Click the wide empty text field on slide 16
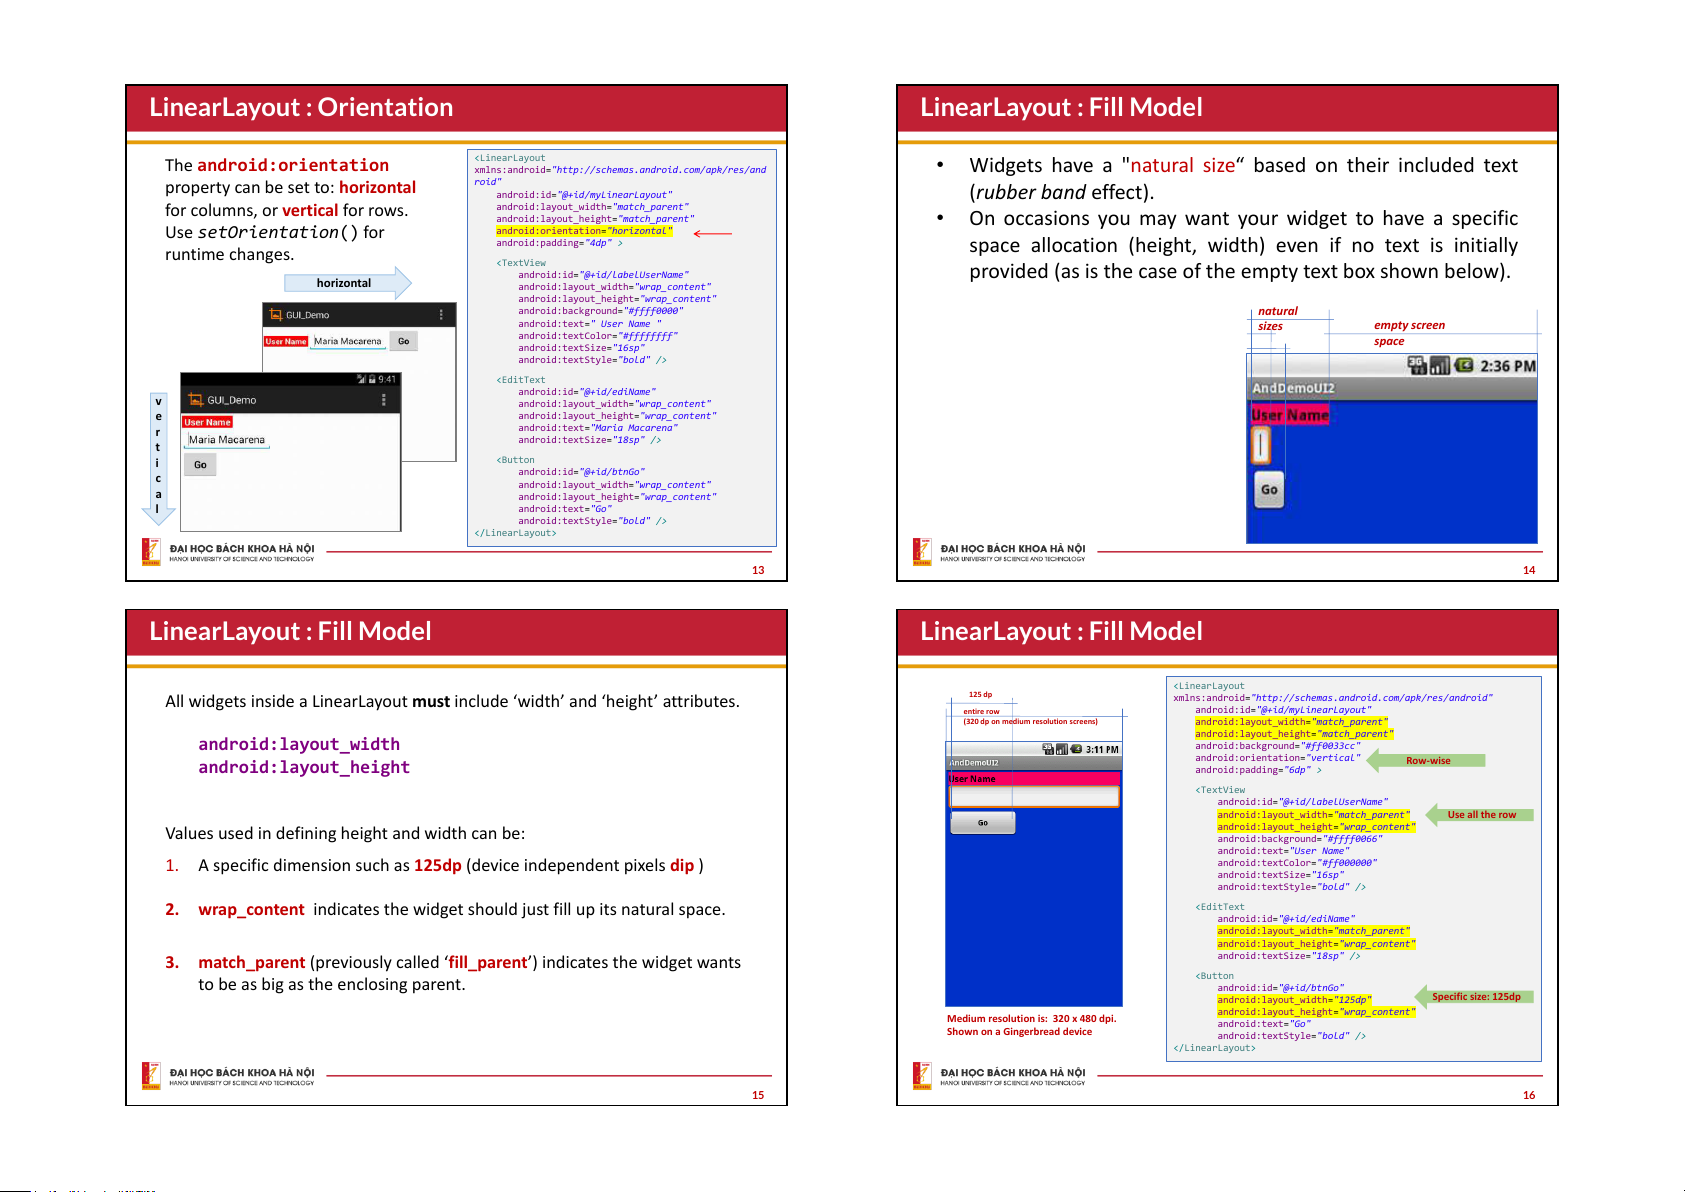This screenshot has width=1685, height=1192. coord(1033,797)
